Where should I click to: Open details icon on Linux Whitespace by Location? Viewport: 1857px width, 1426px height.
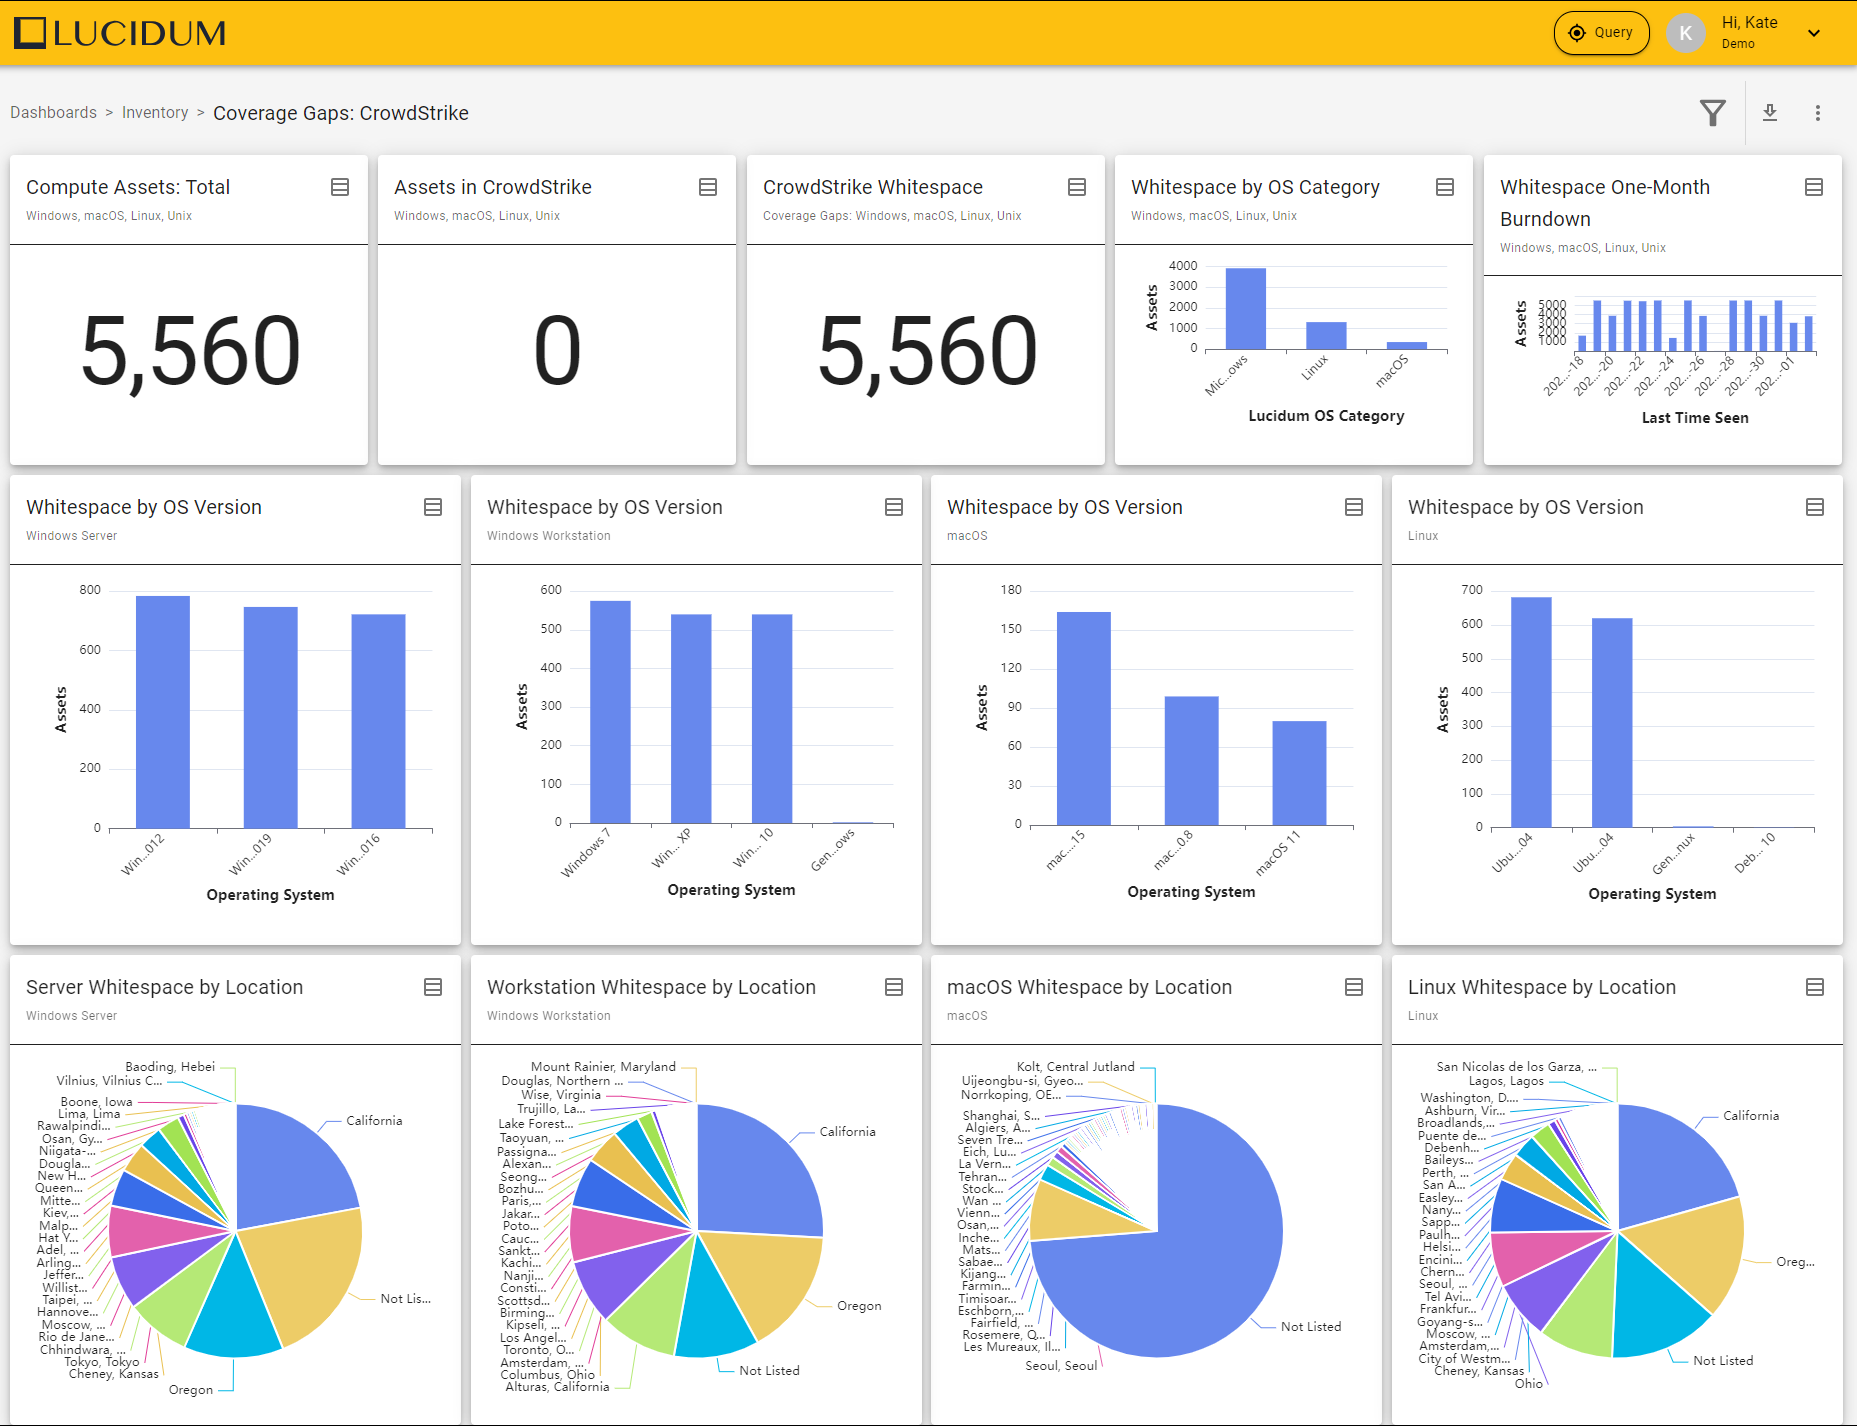(1815, 987)
